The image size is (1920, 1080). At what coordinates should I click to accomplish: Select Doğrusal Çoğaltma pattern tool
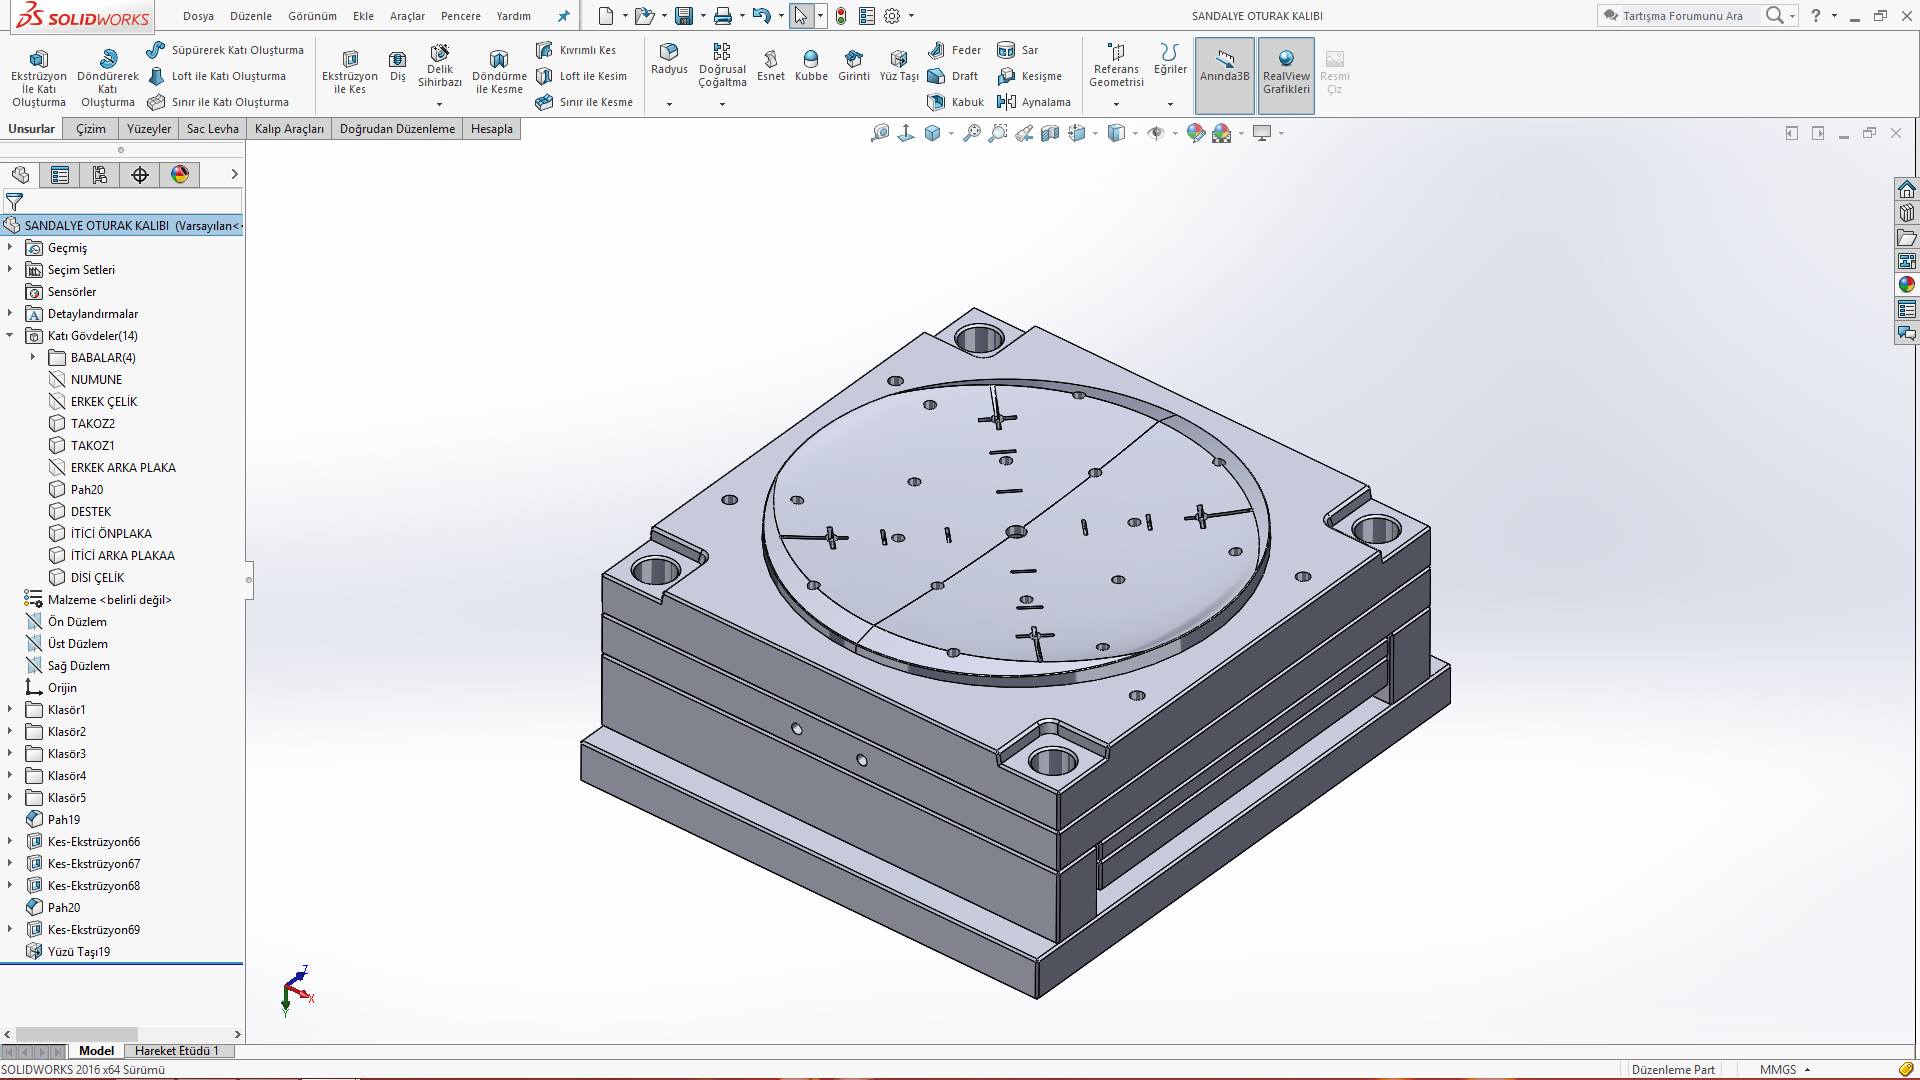tap(722, 66)
